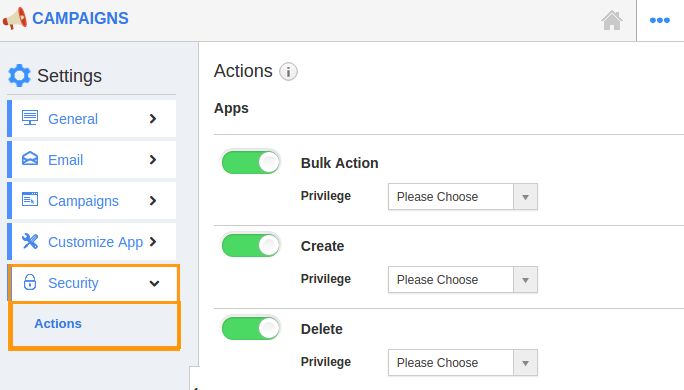Open the Bulk Action privilege dropdown
The height and width of the screenshot is (390, 684).
click(x=463, y=197)
